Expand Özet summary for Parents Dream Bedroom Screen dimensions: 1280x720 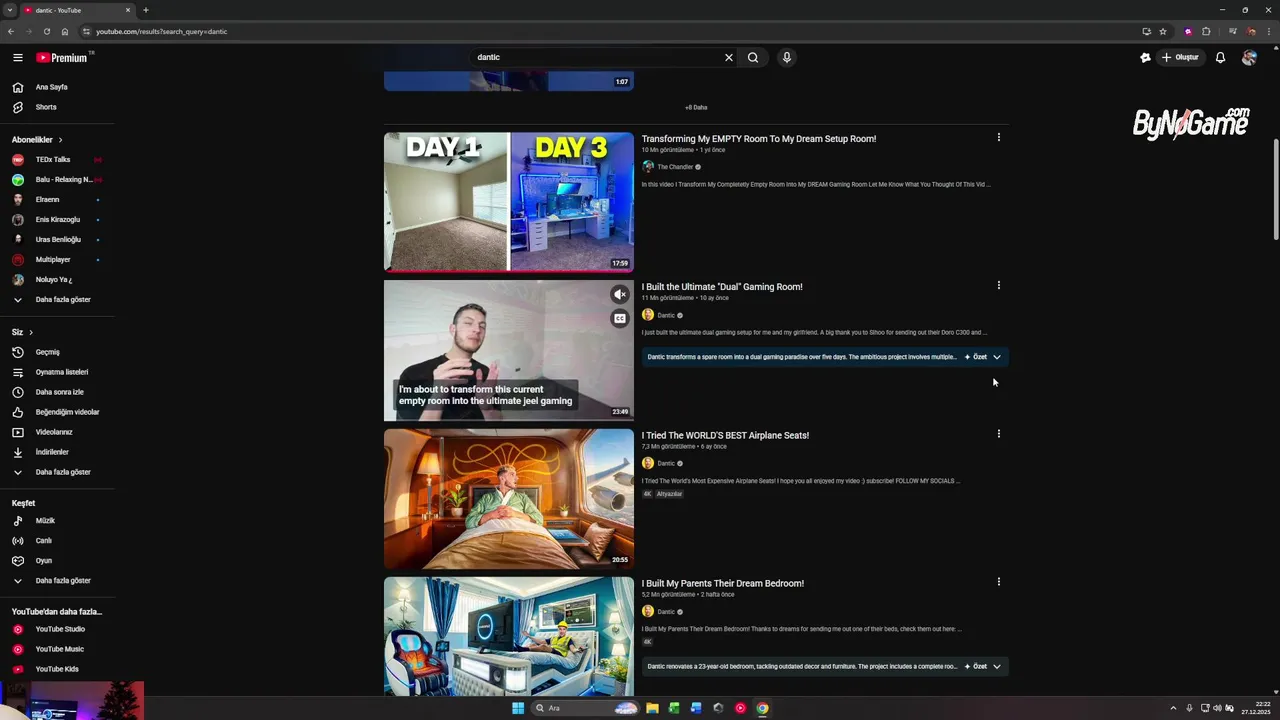983,667
